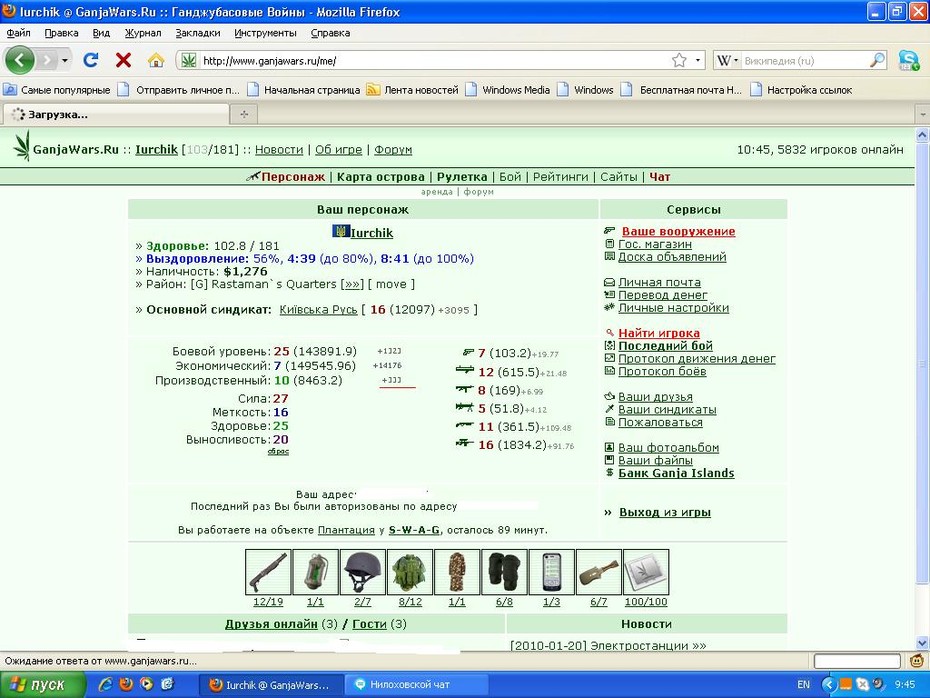
Task: Open the Карта острова link
Action: point(381,177)
